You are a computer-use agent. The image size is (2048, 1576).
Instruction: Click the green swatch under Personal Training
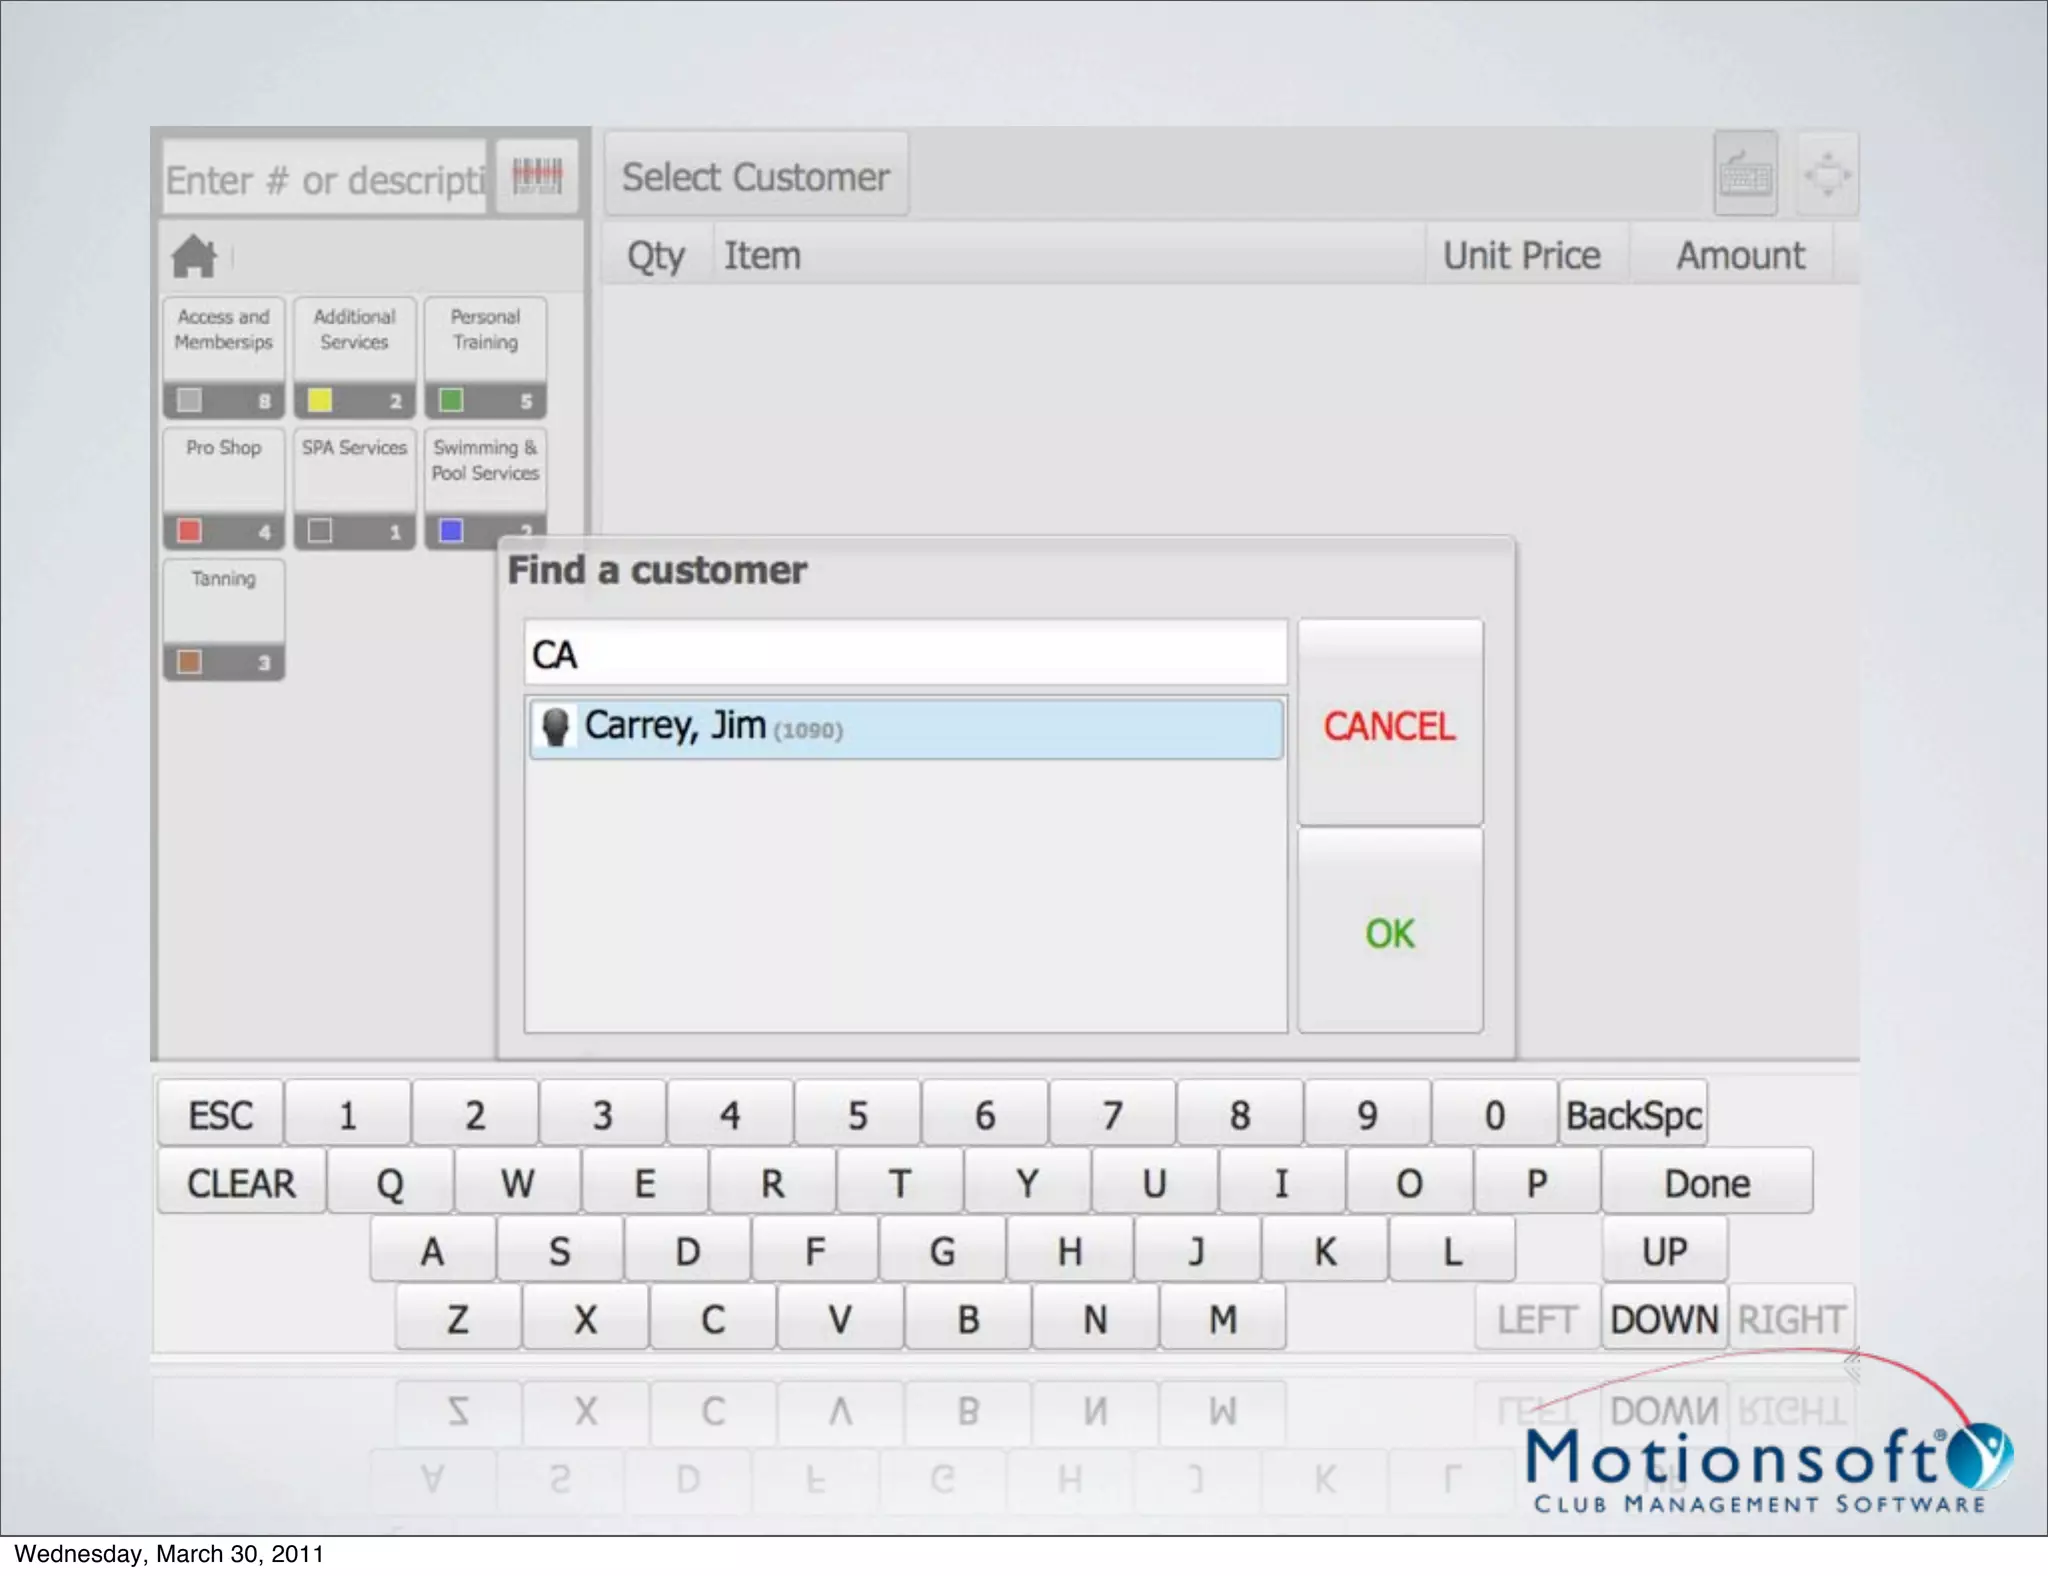(451, 400)
